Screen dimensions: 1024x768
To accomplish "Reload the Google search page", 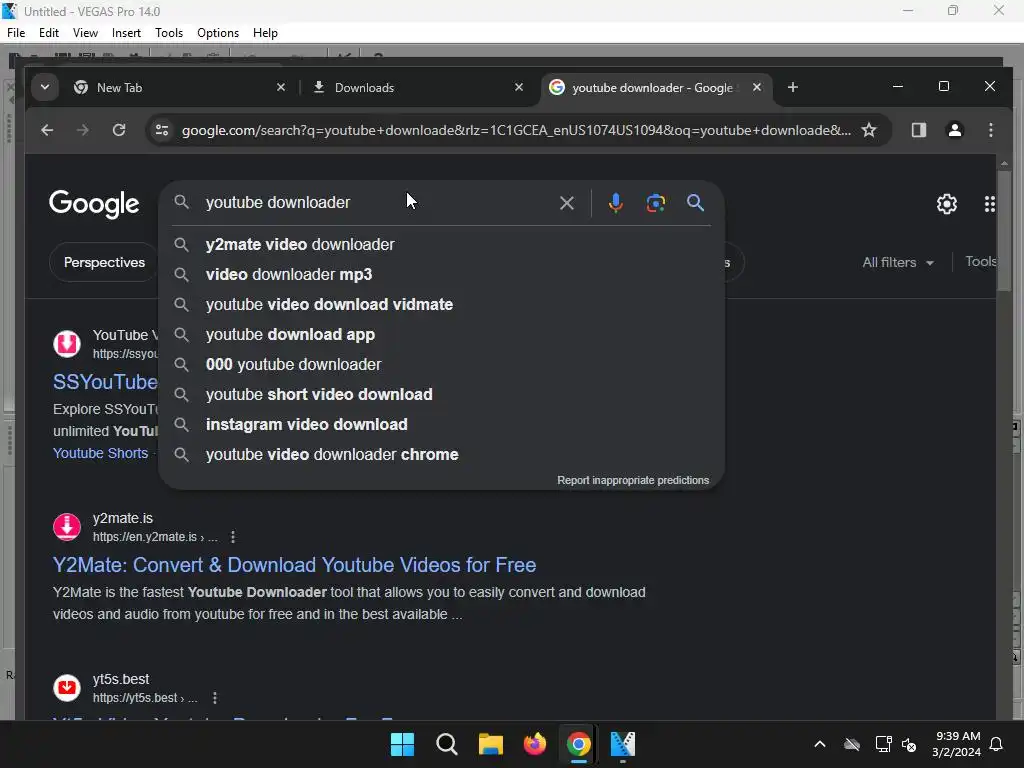I will (x=119, y=130).
